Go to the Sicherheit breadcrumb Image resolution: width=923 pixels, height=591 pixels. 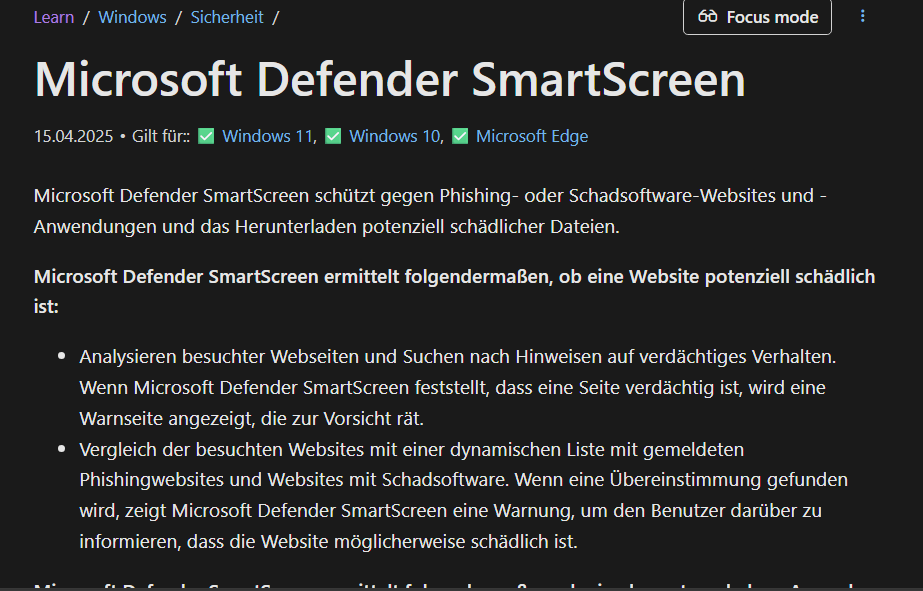[227, 17]
